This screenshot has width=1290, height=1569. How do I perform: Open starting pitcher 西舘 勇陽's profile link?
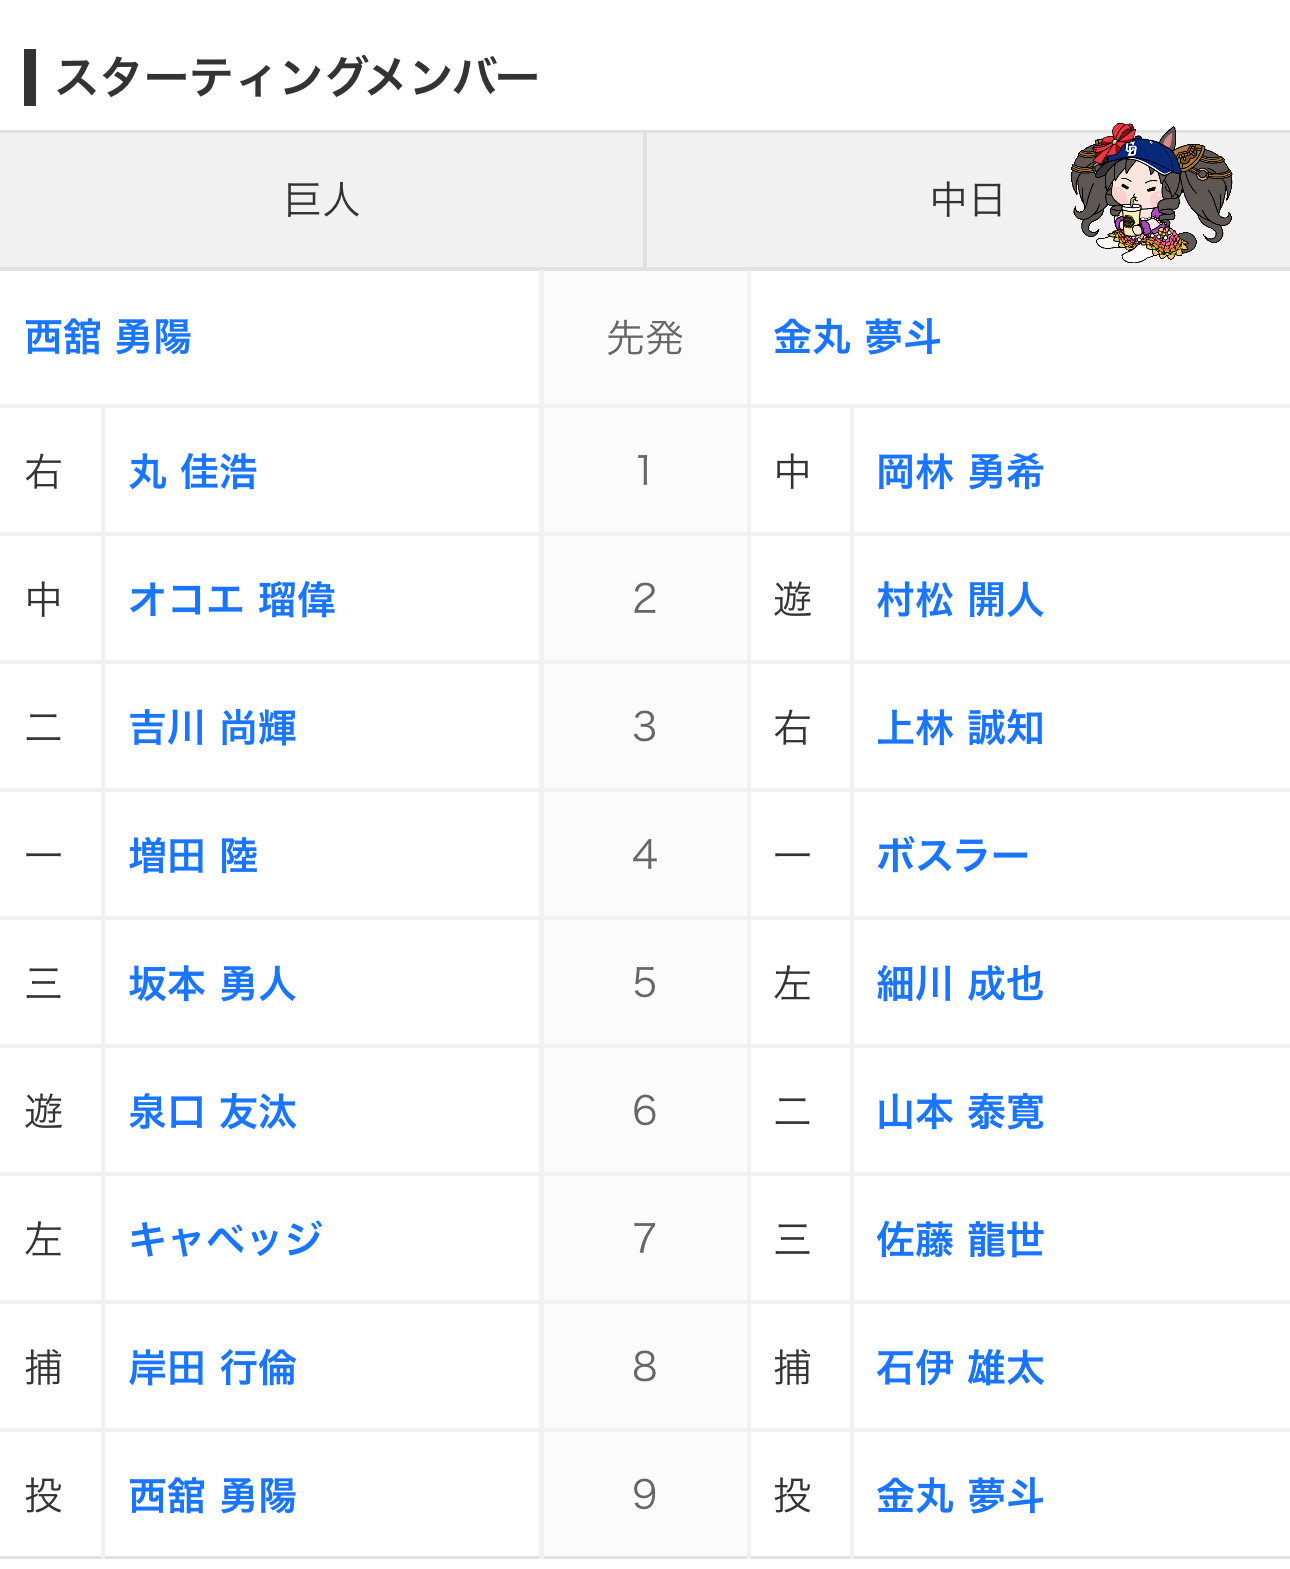[x=108, y=338]
